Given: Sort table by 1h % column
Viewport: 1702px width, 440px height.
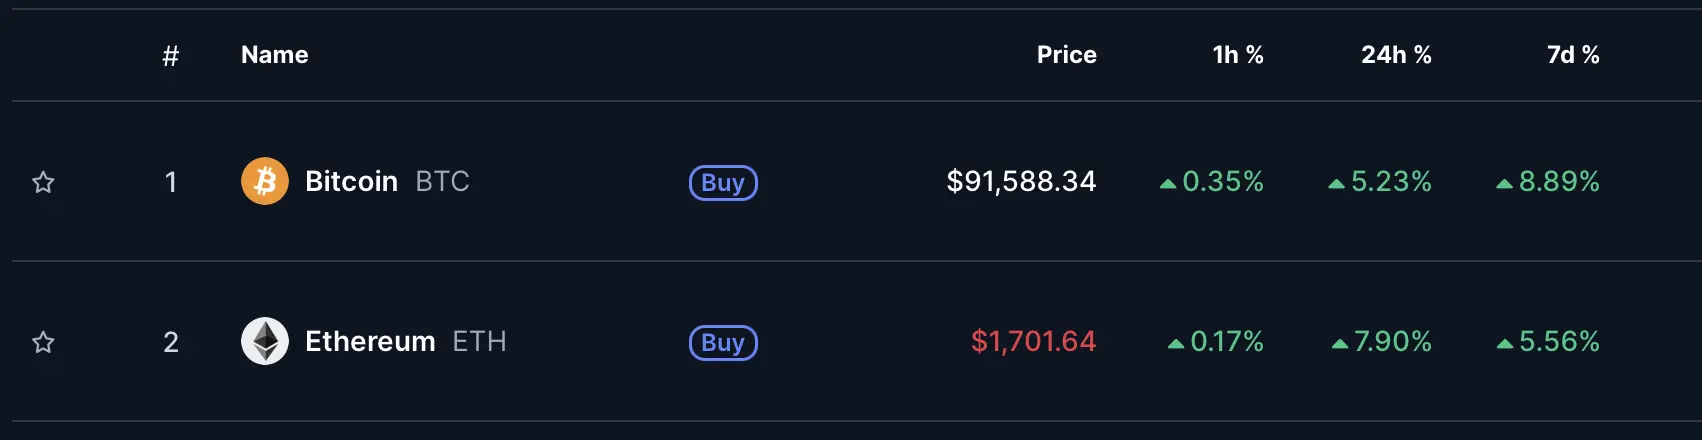Looking at the screenshot, I should pos(1238,55).
